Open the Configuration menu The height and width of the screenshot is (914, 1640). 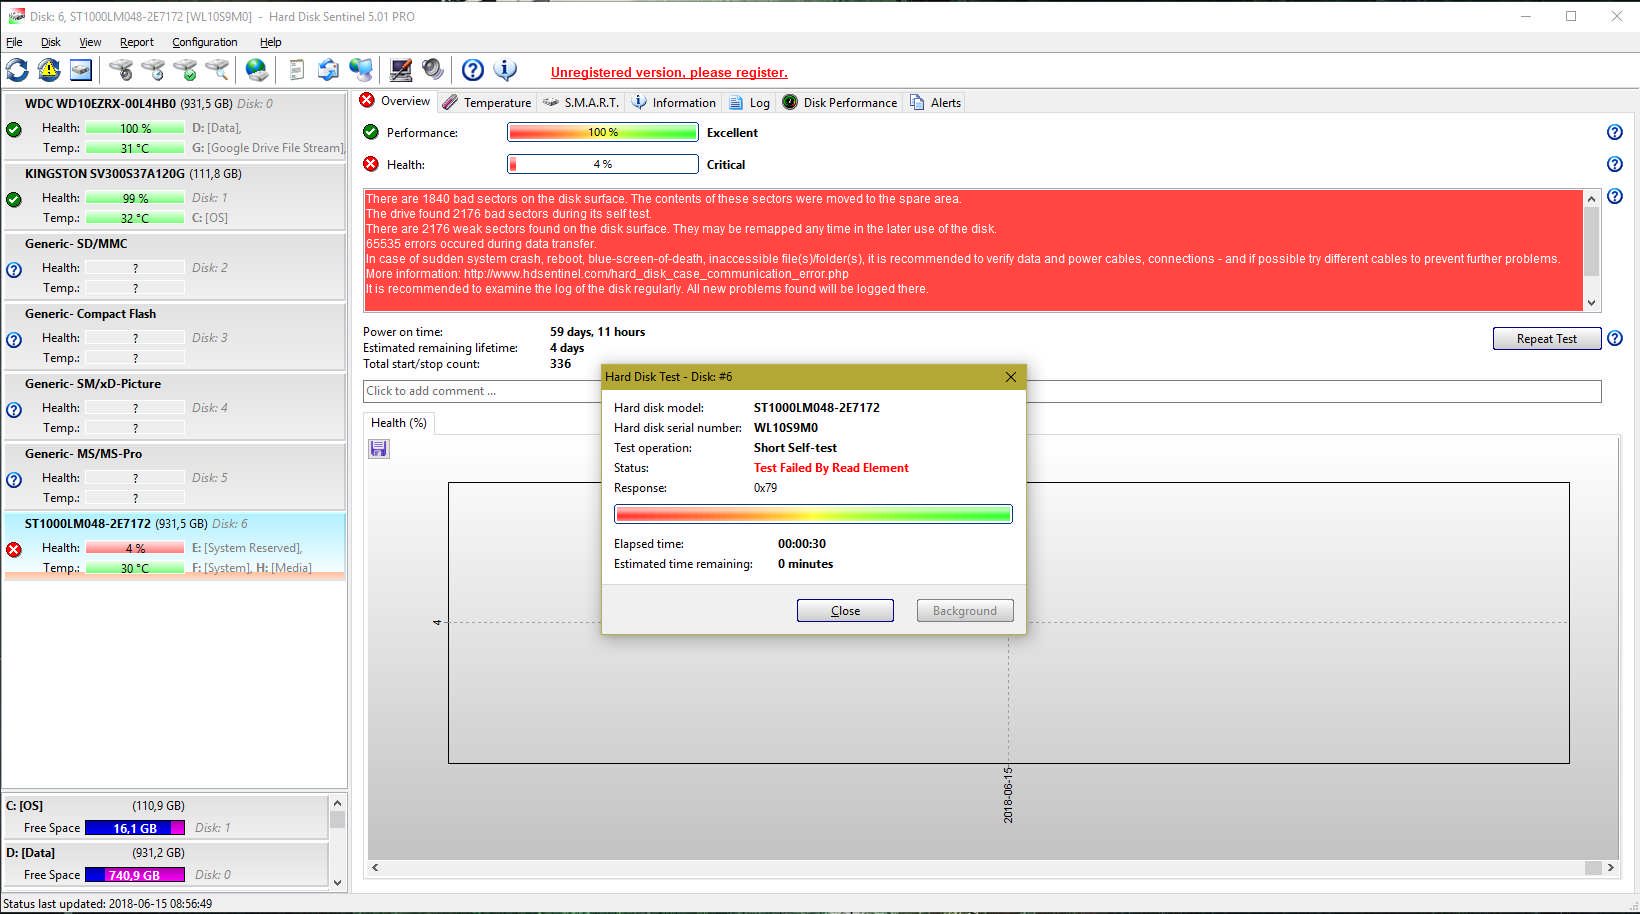[204, 42]
